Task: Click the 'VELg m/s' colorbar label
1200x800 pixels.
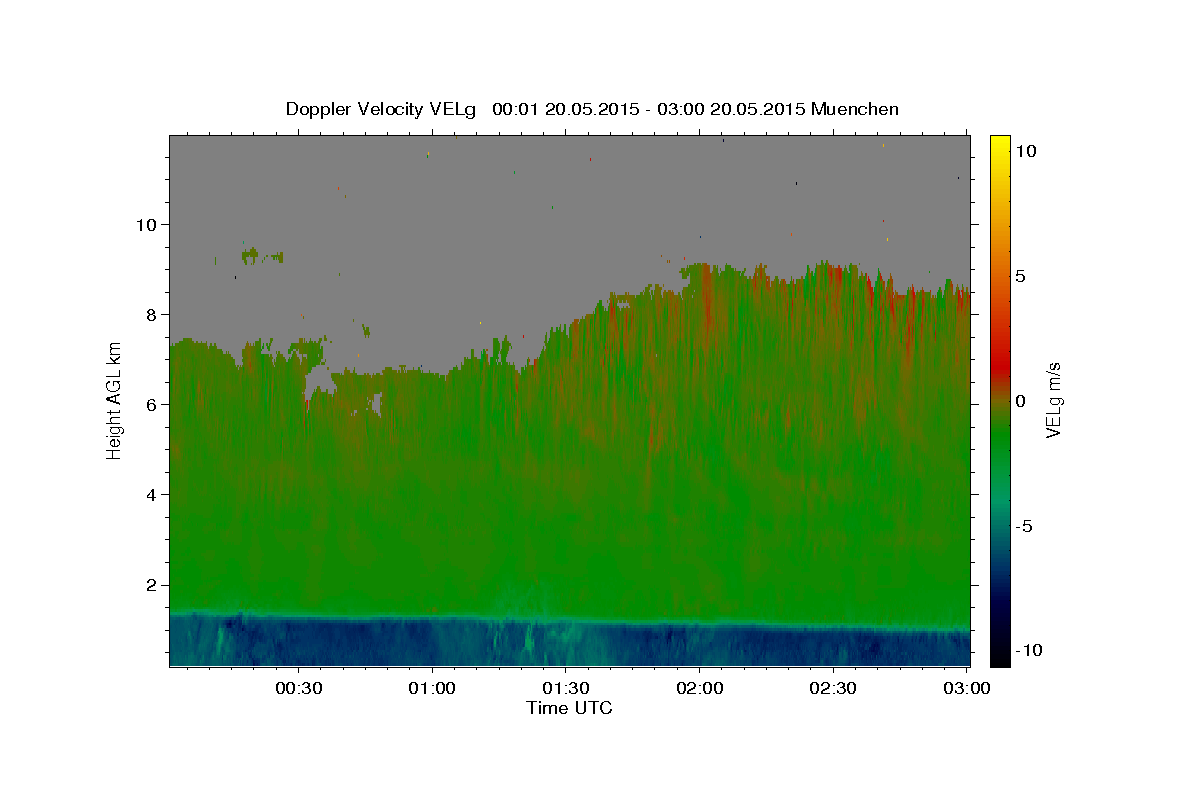Action: 1053,401
